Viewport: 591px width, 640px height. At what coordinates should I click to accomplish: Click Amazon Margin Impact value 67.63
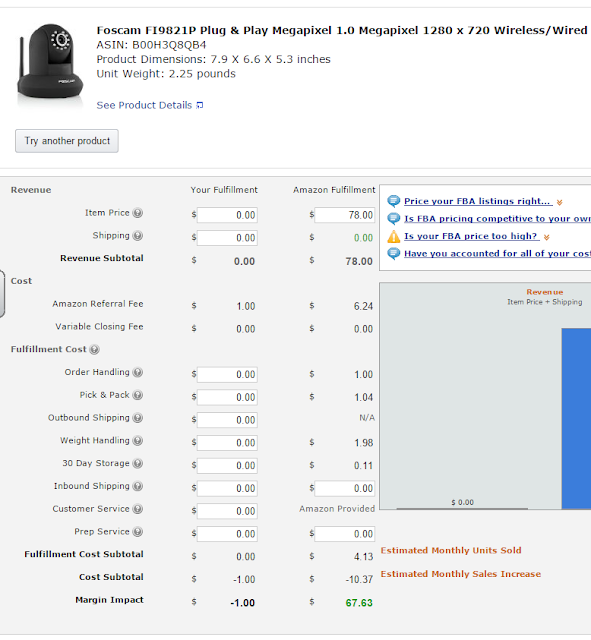[359, 603]
